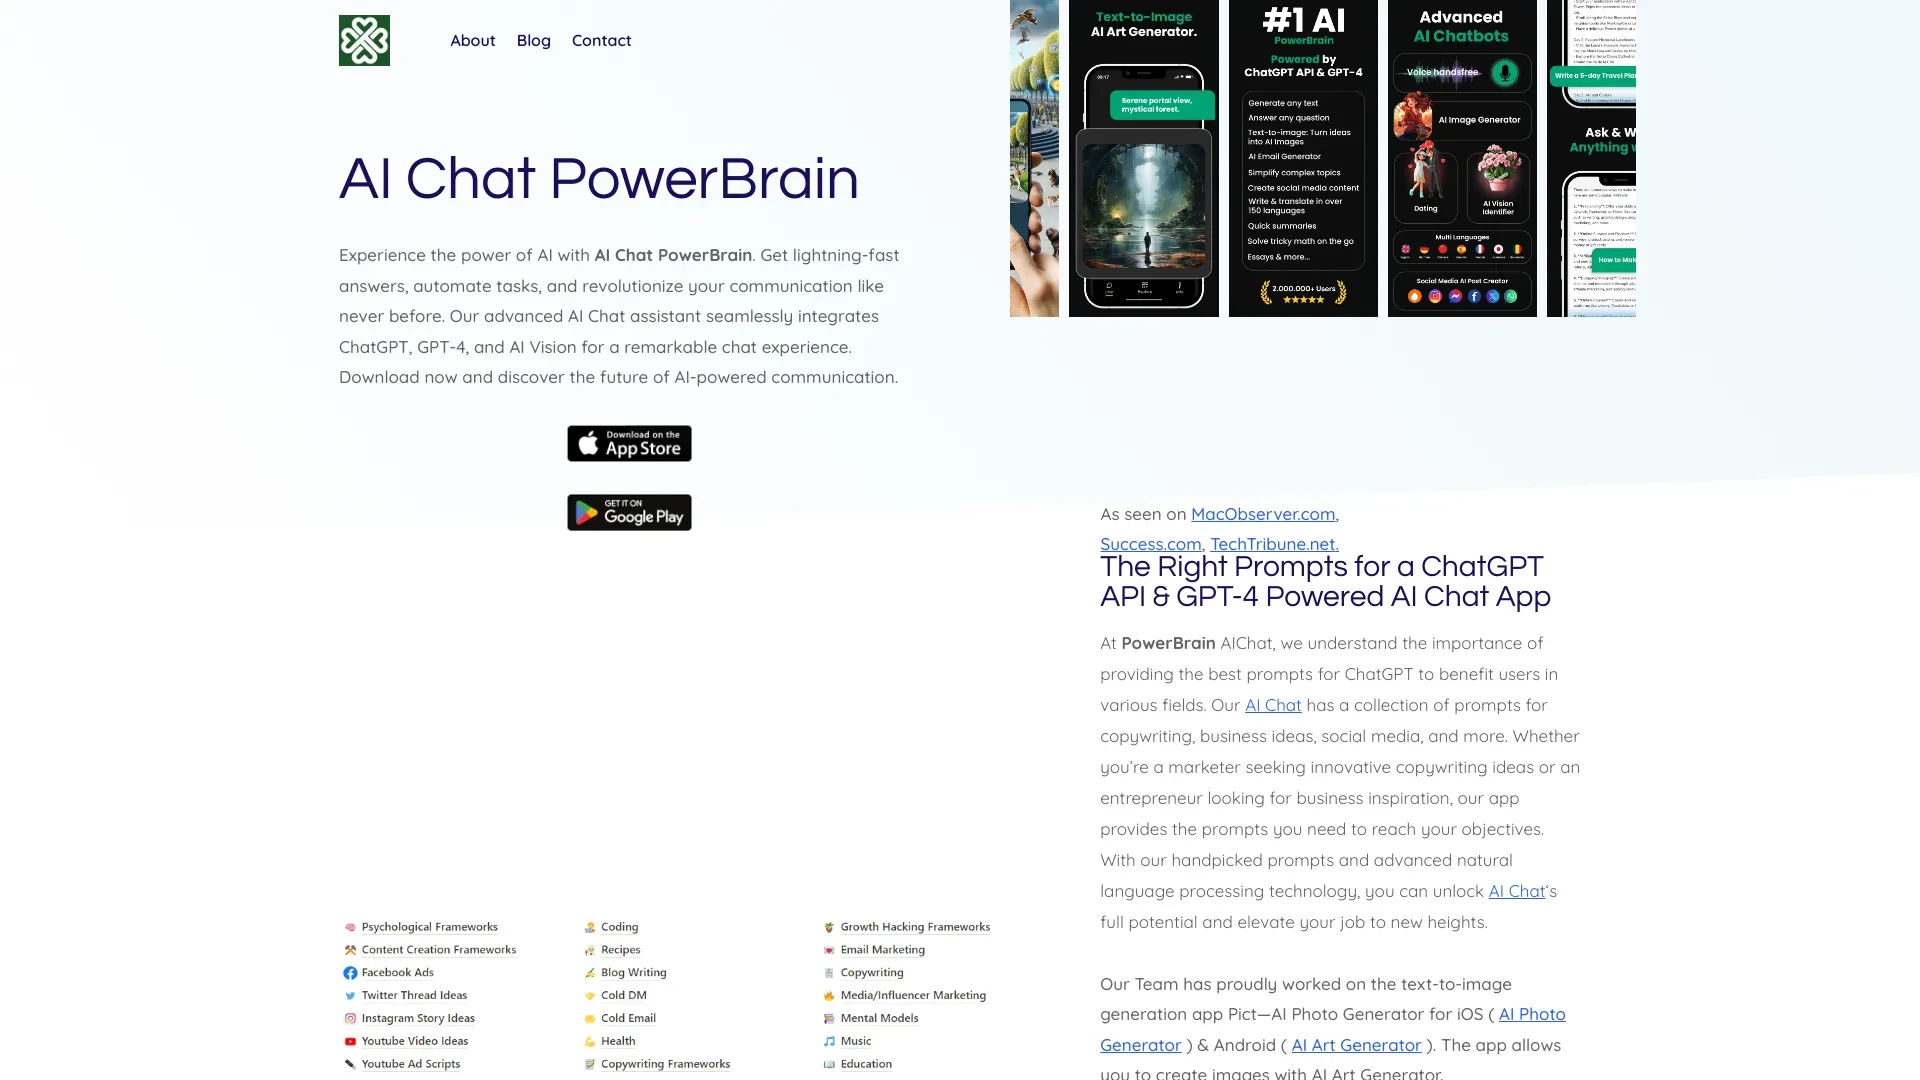Click the MacObserver.com link
The image size is (1920, 1080).
pyautogui.click(x=1262, y=513)
